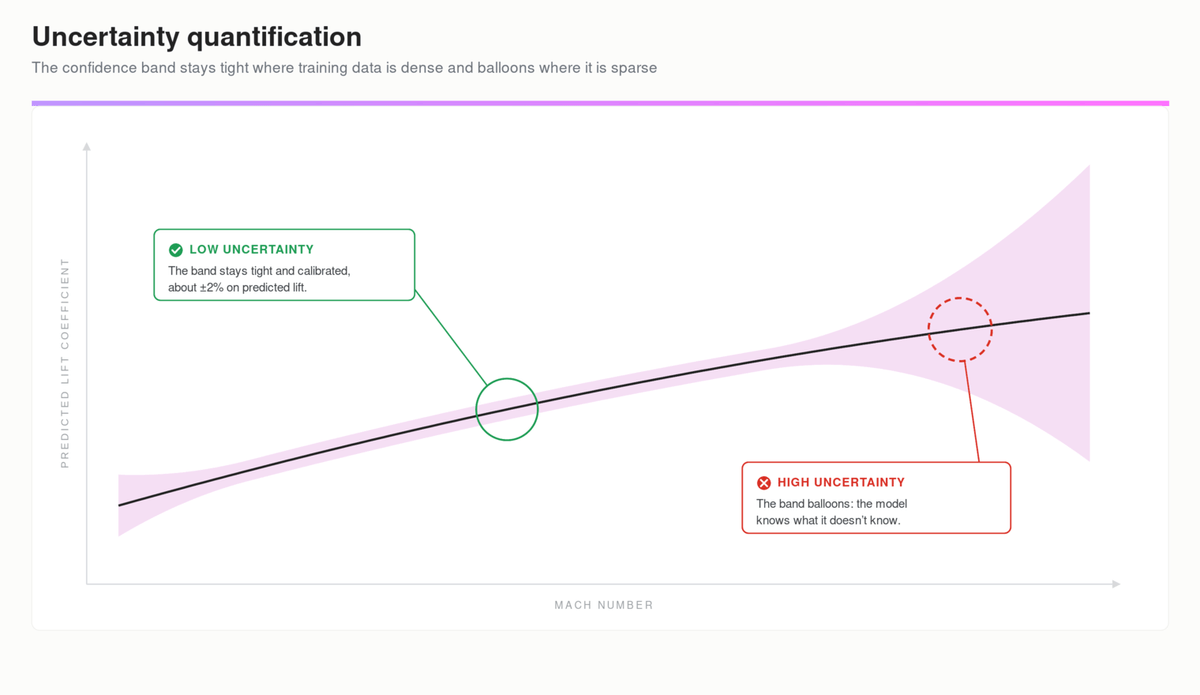
Task: Click the green checkmark icon in the callout
Action: click(176, 250)
